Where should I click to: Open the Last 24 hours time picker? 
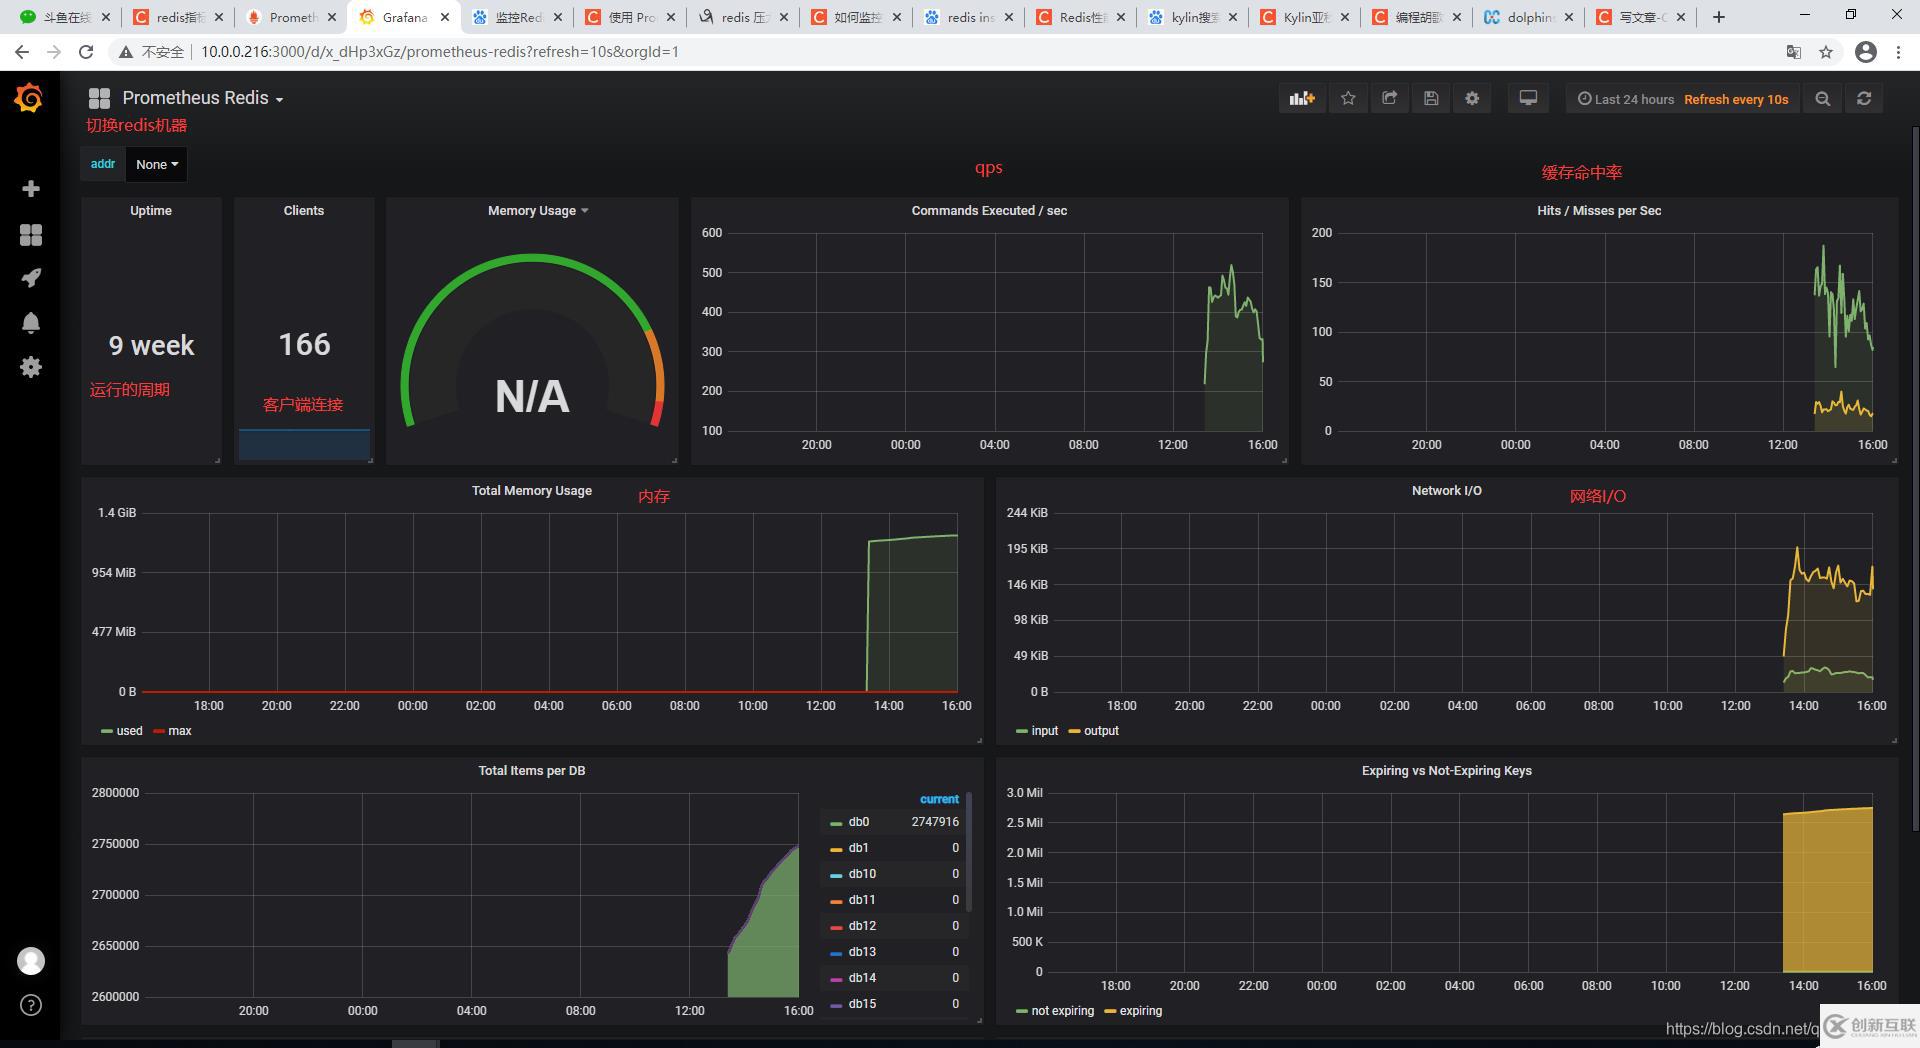1626,99
